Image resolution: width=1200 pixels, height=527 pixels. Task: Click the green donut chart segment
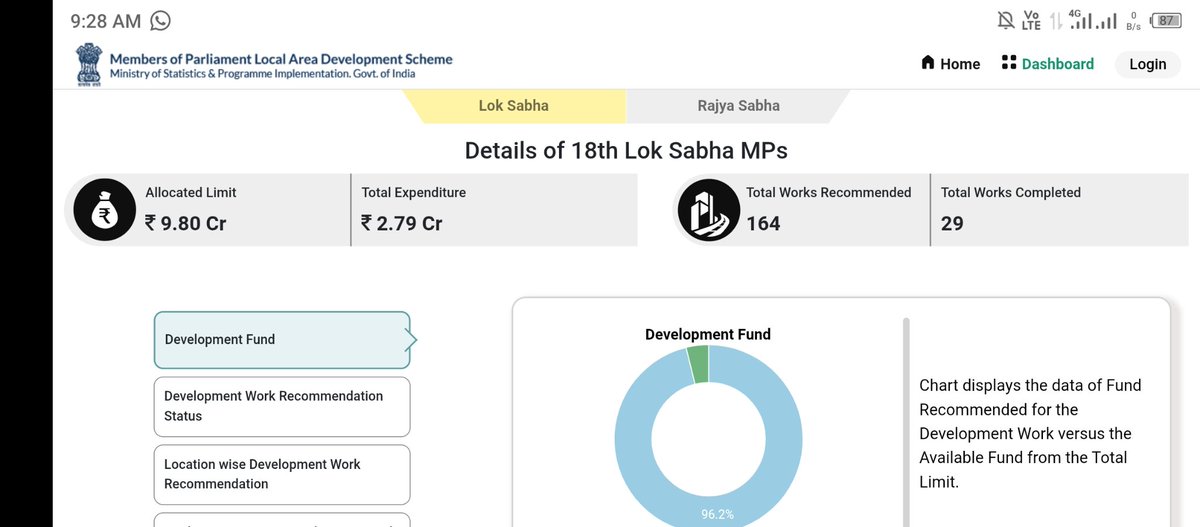(x=698, y=364)
